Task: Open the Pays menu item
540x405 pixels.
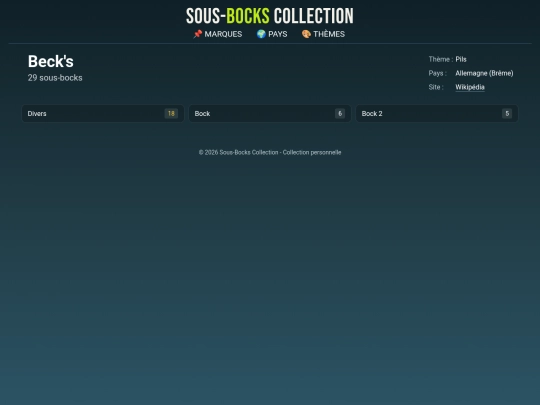Action: point(272,34)
